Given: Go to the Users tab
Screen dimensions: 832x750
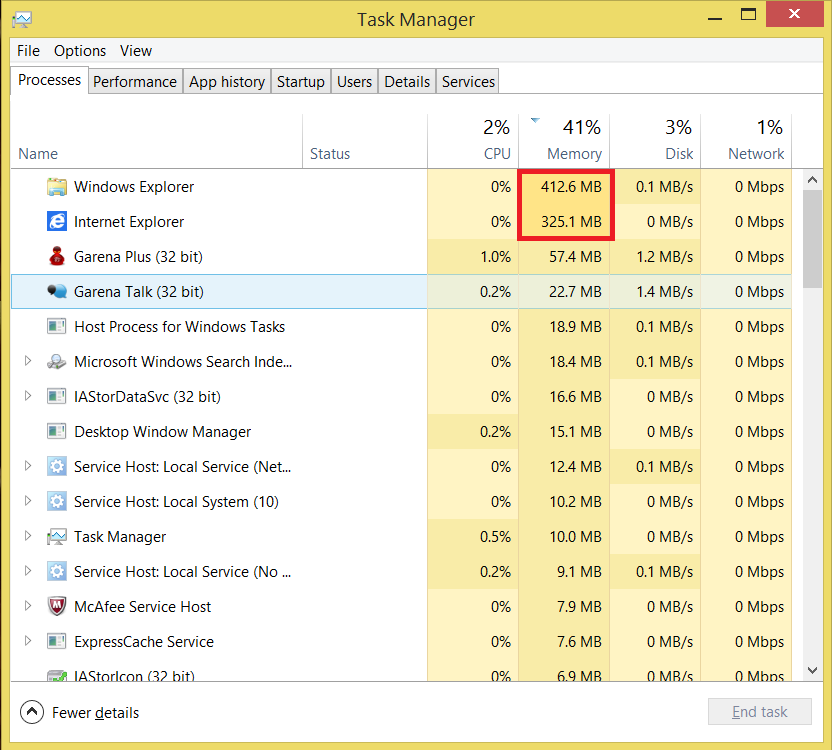Looking at the screenshot, I should pyautogui.click(x=354, y=82).
